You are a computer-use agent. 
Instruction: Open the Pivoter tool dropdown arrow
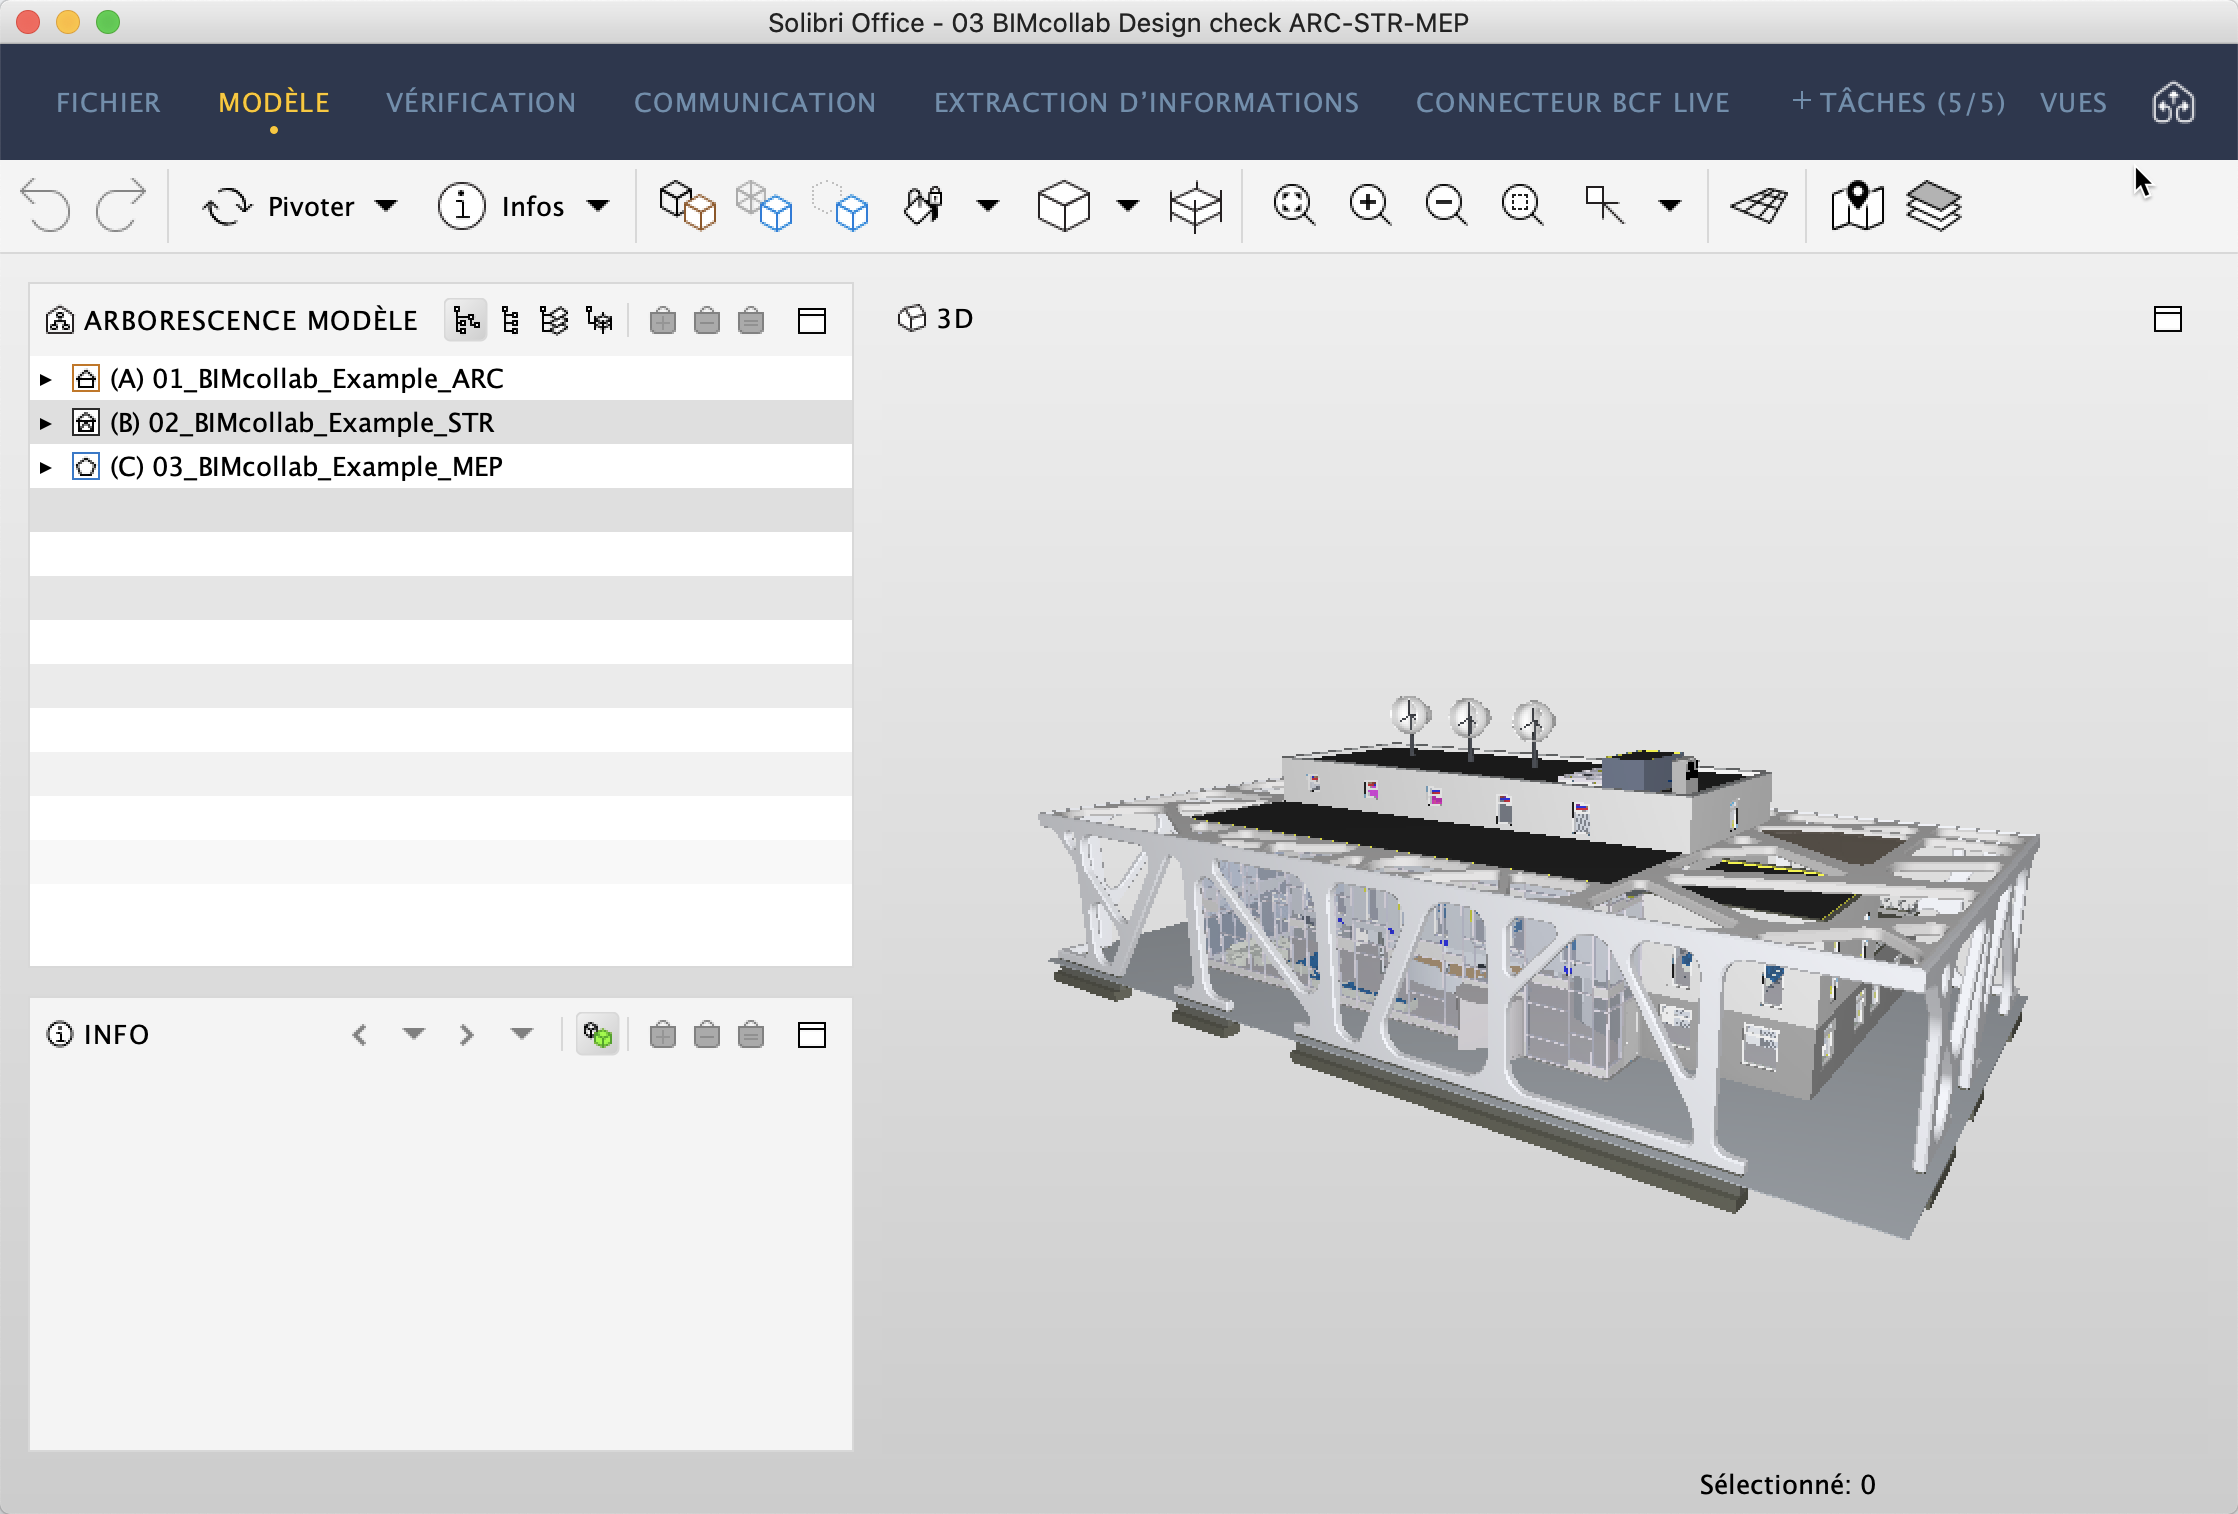pyautogui.click(x=386, y=206)
